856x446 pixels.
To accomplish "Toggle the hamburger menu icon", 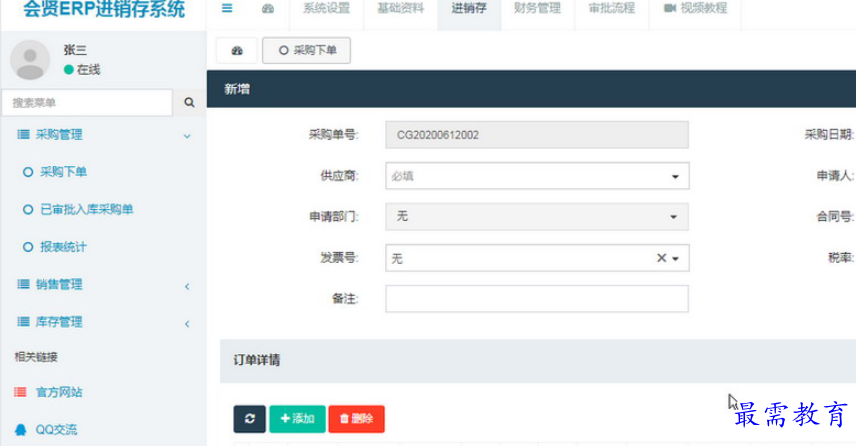I will tap(227, 8).
